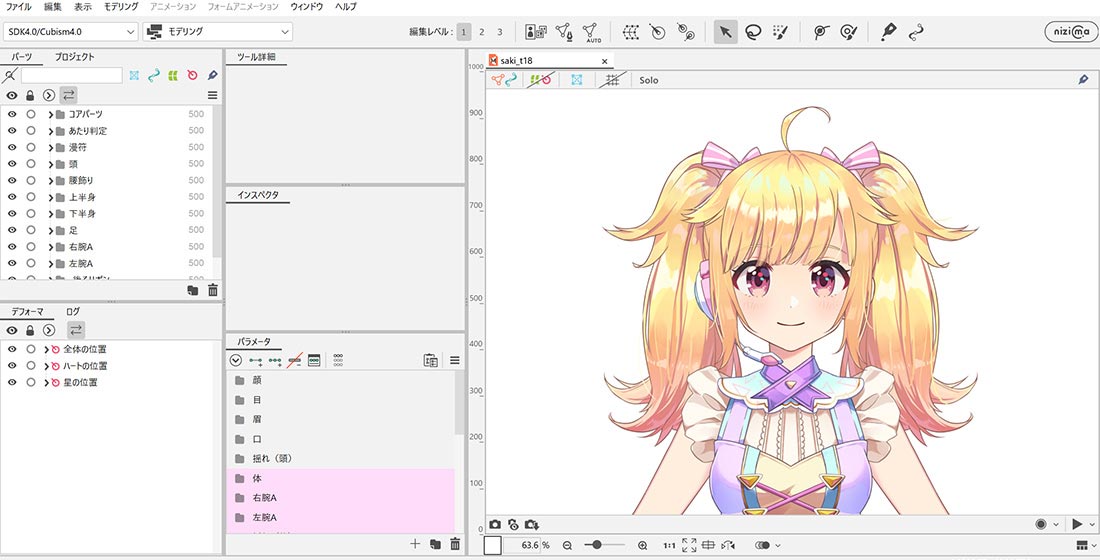Open the nizima button

point(1069,32)
